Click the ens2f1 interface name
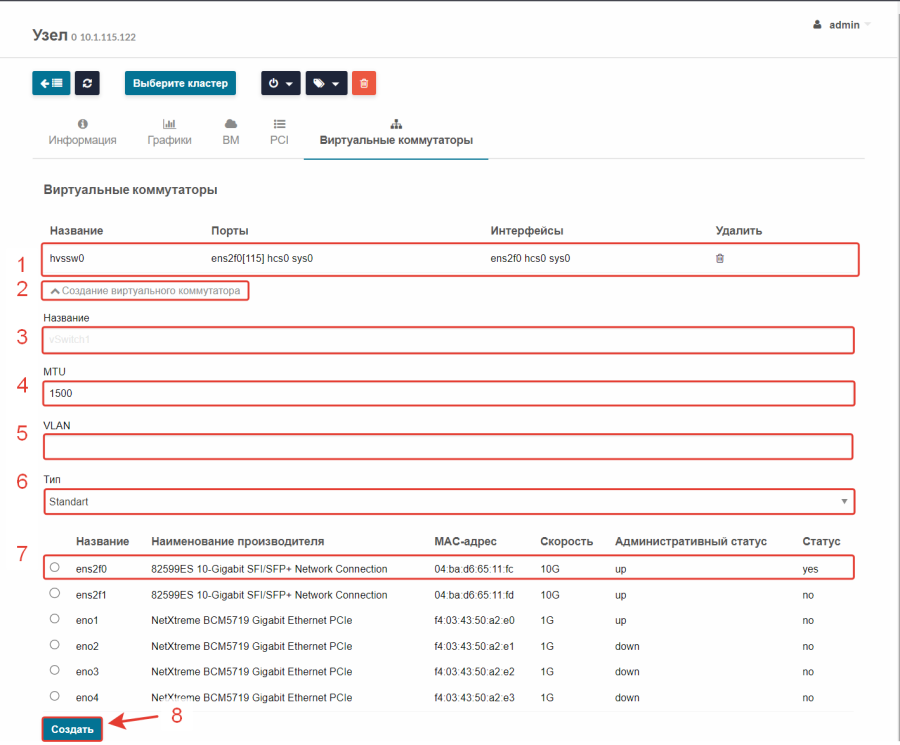900x745 pixels. pos(91,595)
